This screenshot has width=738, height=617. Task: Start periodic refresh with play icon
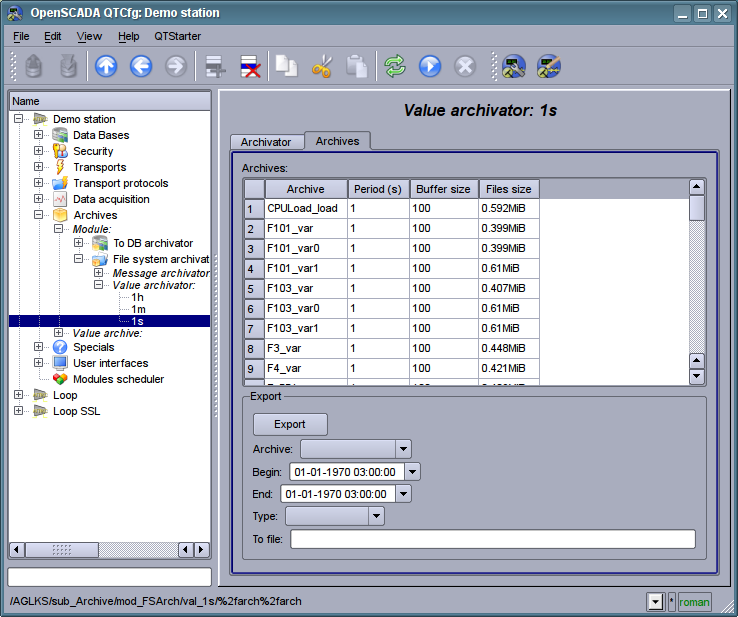430,66
